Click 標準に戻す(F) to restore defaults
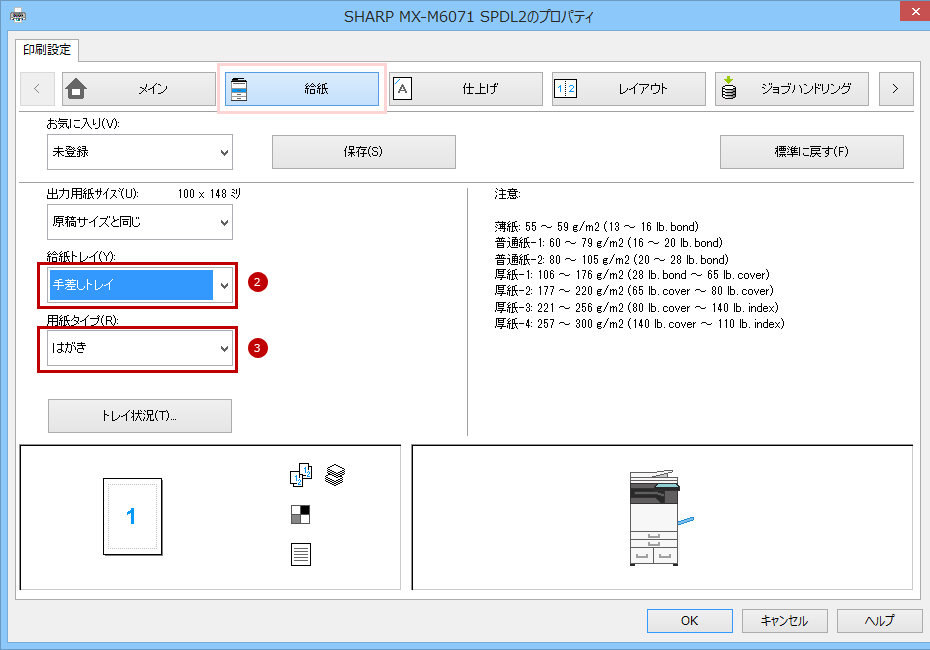Image resolution: width=930 pixels, height=650 pixels. 811,152
